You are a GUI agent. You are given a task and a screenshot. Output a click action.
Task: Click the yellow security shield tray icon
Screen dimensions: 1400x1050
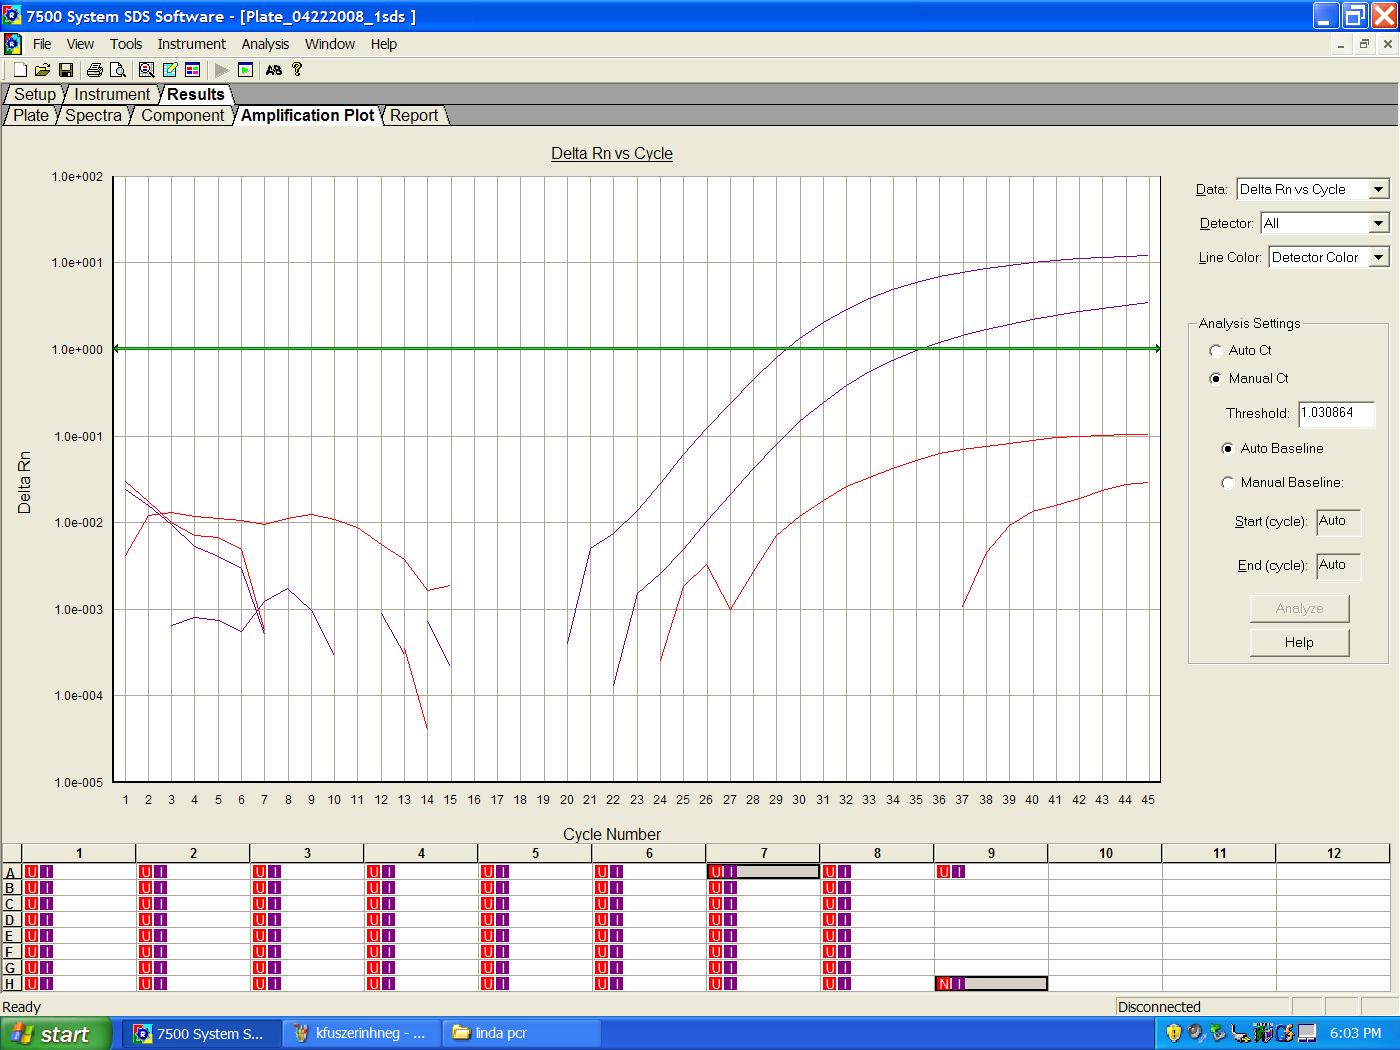(1174, 1033)
